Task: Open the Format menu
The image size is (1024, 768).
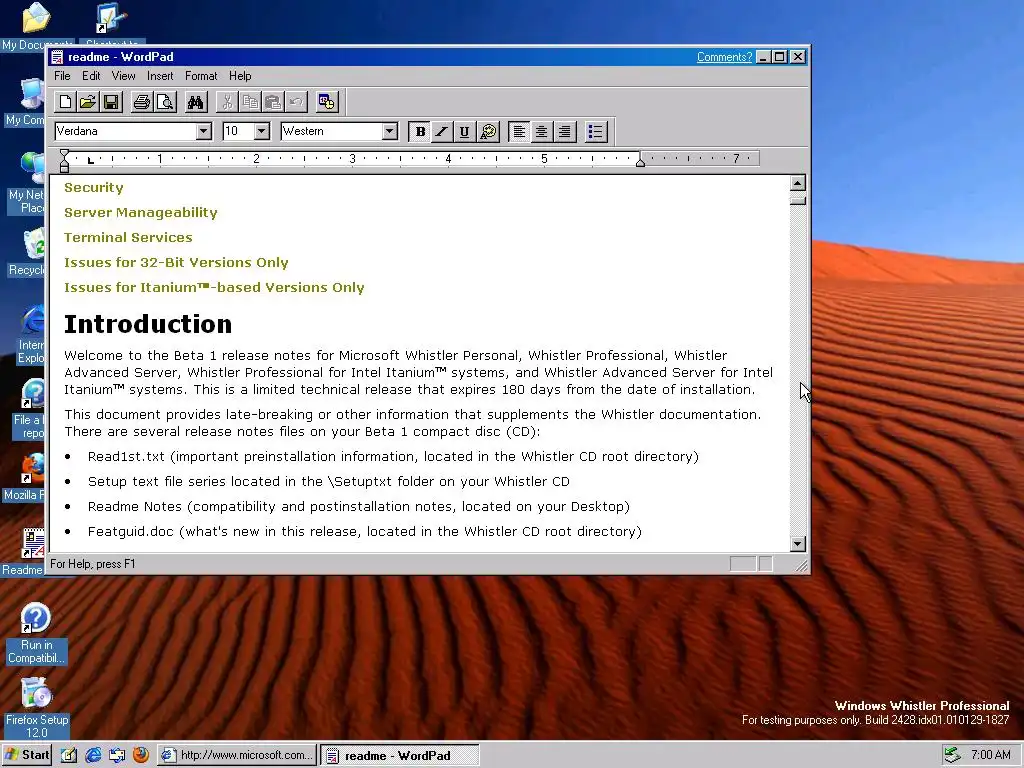Action: [x=201, y=76]
